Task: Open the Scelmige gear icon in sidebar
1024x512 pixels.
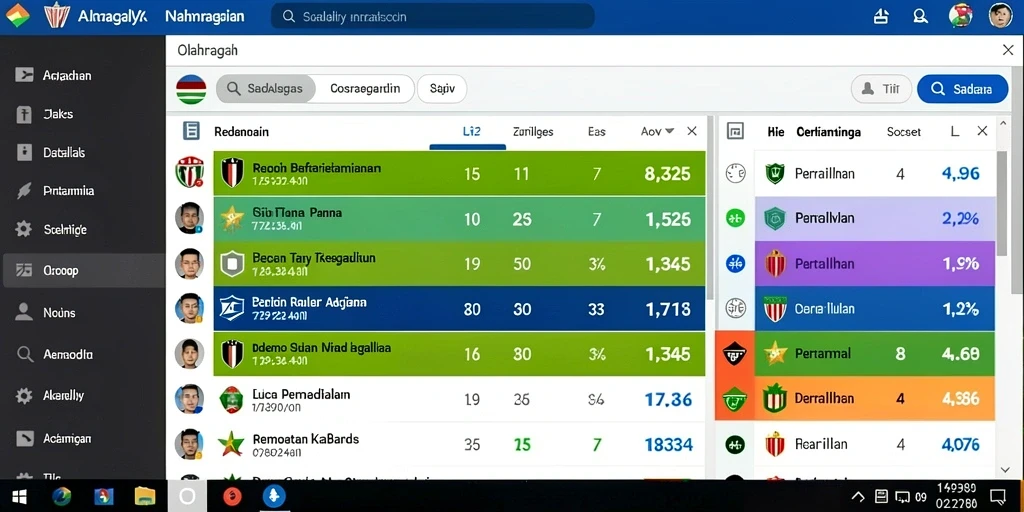Action: 24,229
